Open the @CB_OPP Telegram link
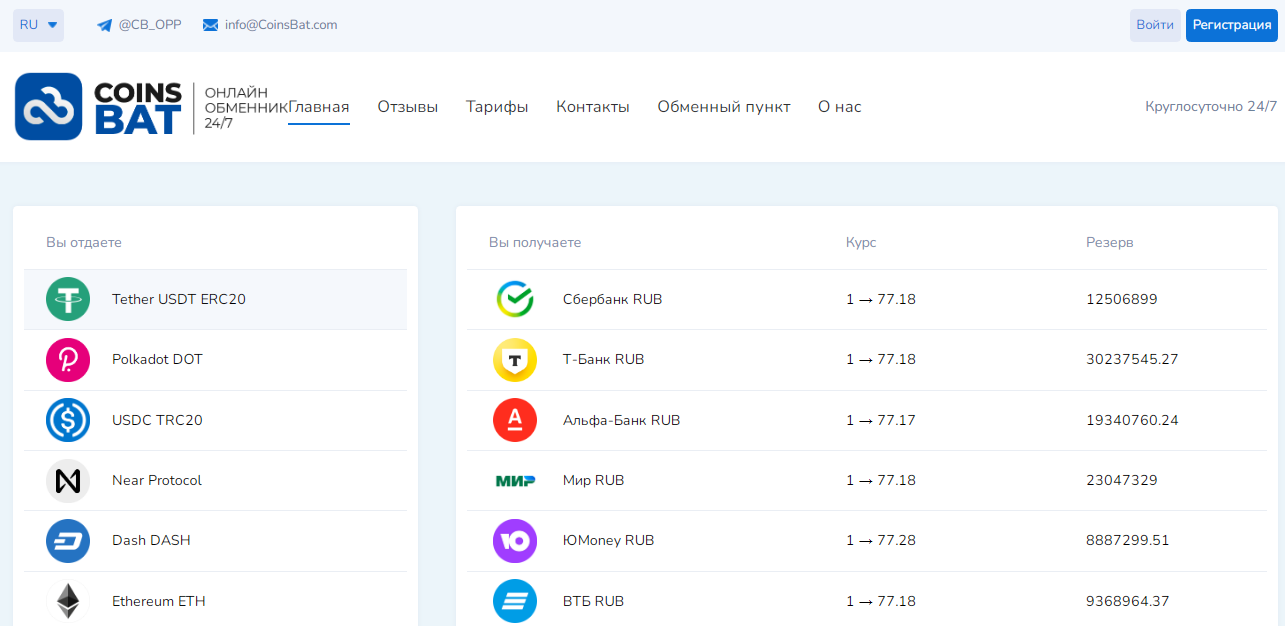Image resolution: width=1285 pixels, height=626 pixels. tap(138, 25)
